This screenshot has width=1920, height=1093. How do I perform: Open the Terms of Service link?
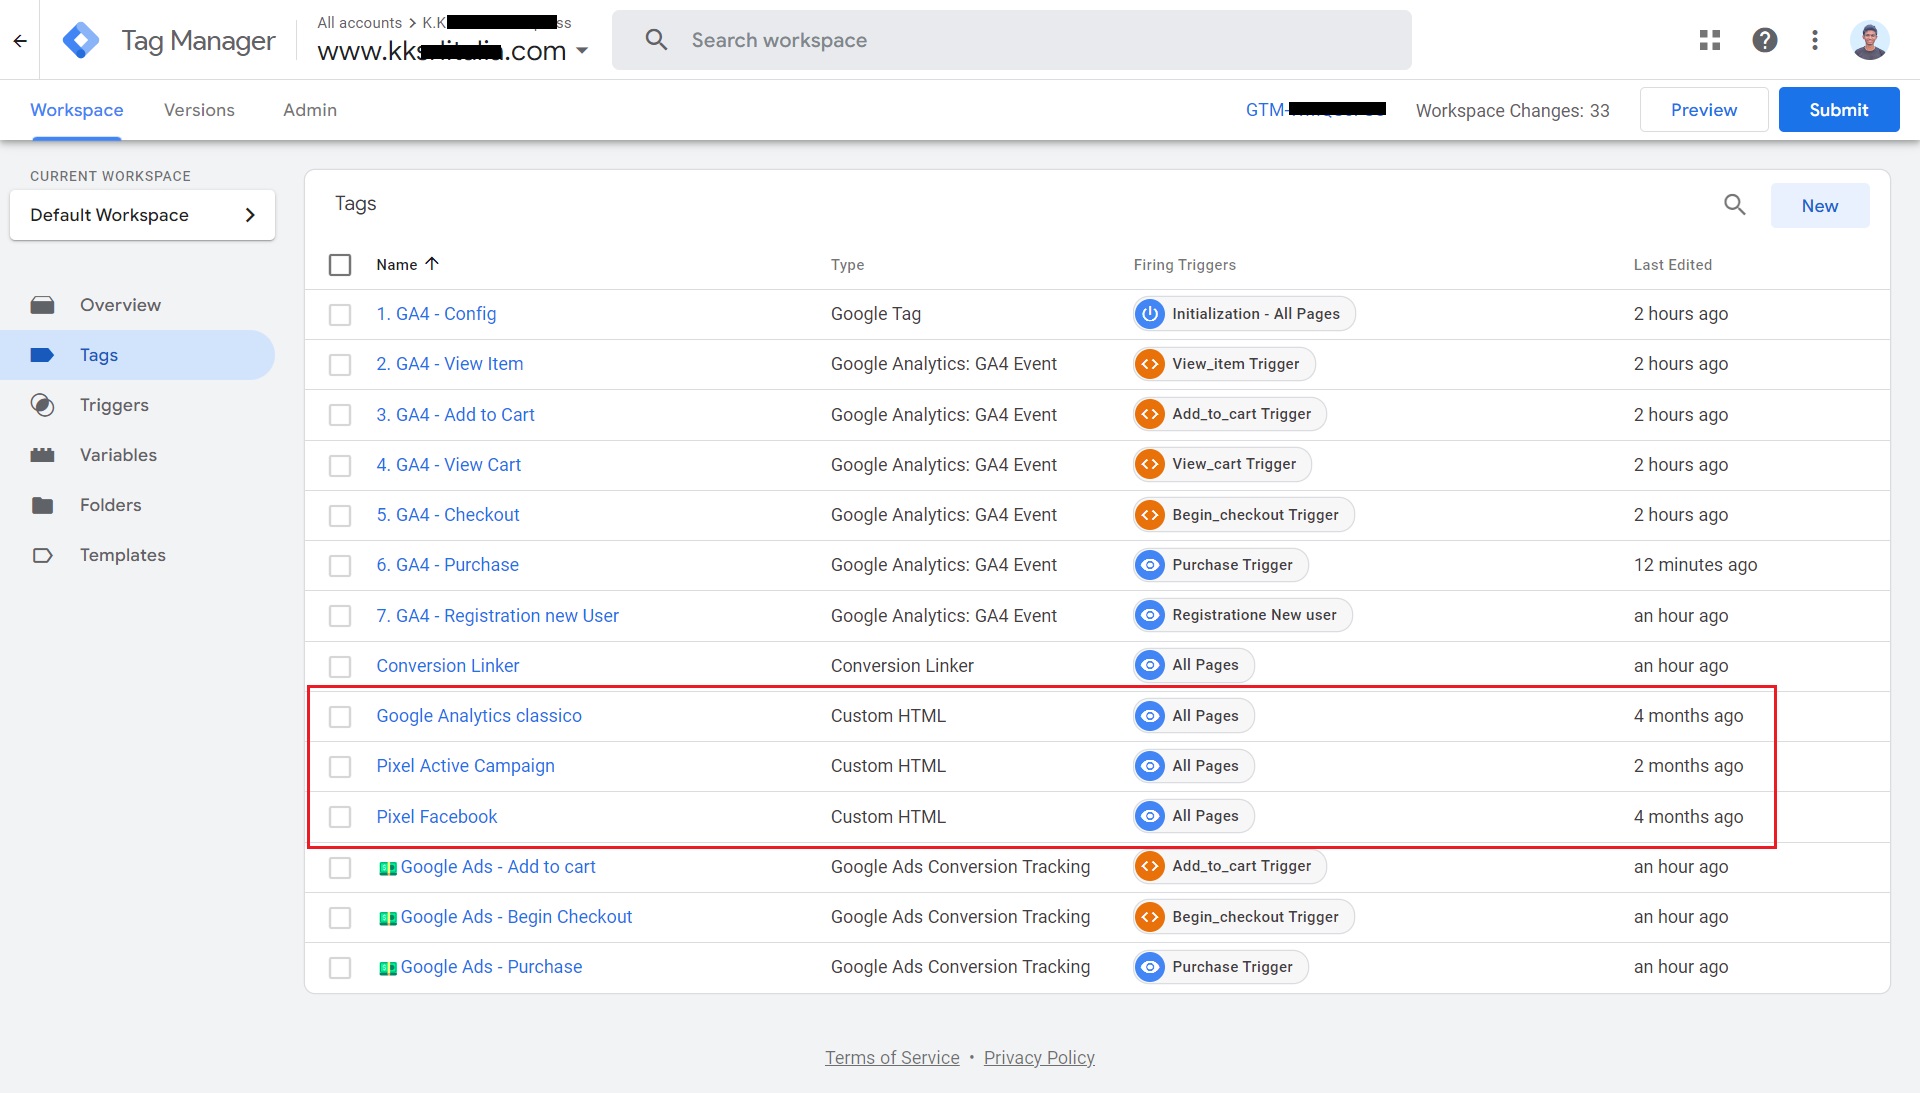(892, 1058)
